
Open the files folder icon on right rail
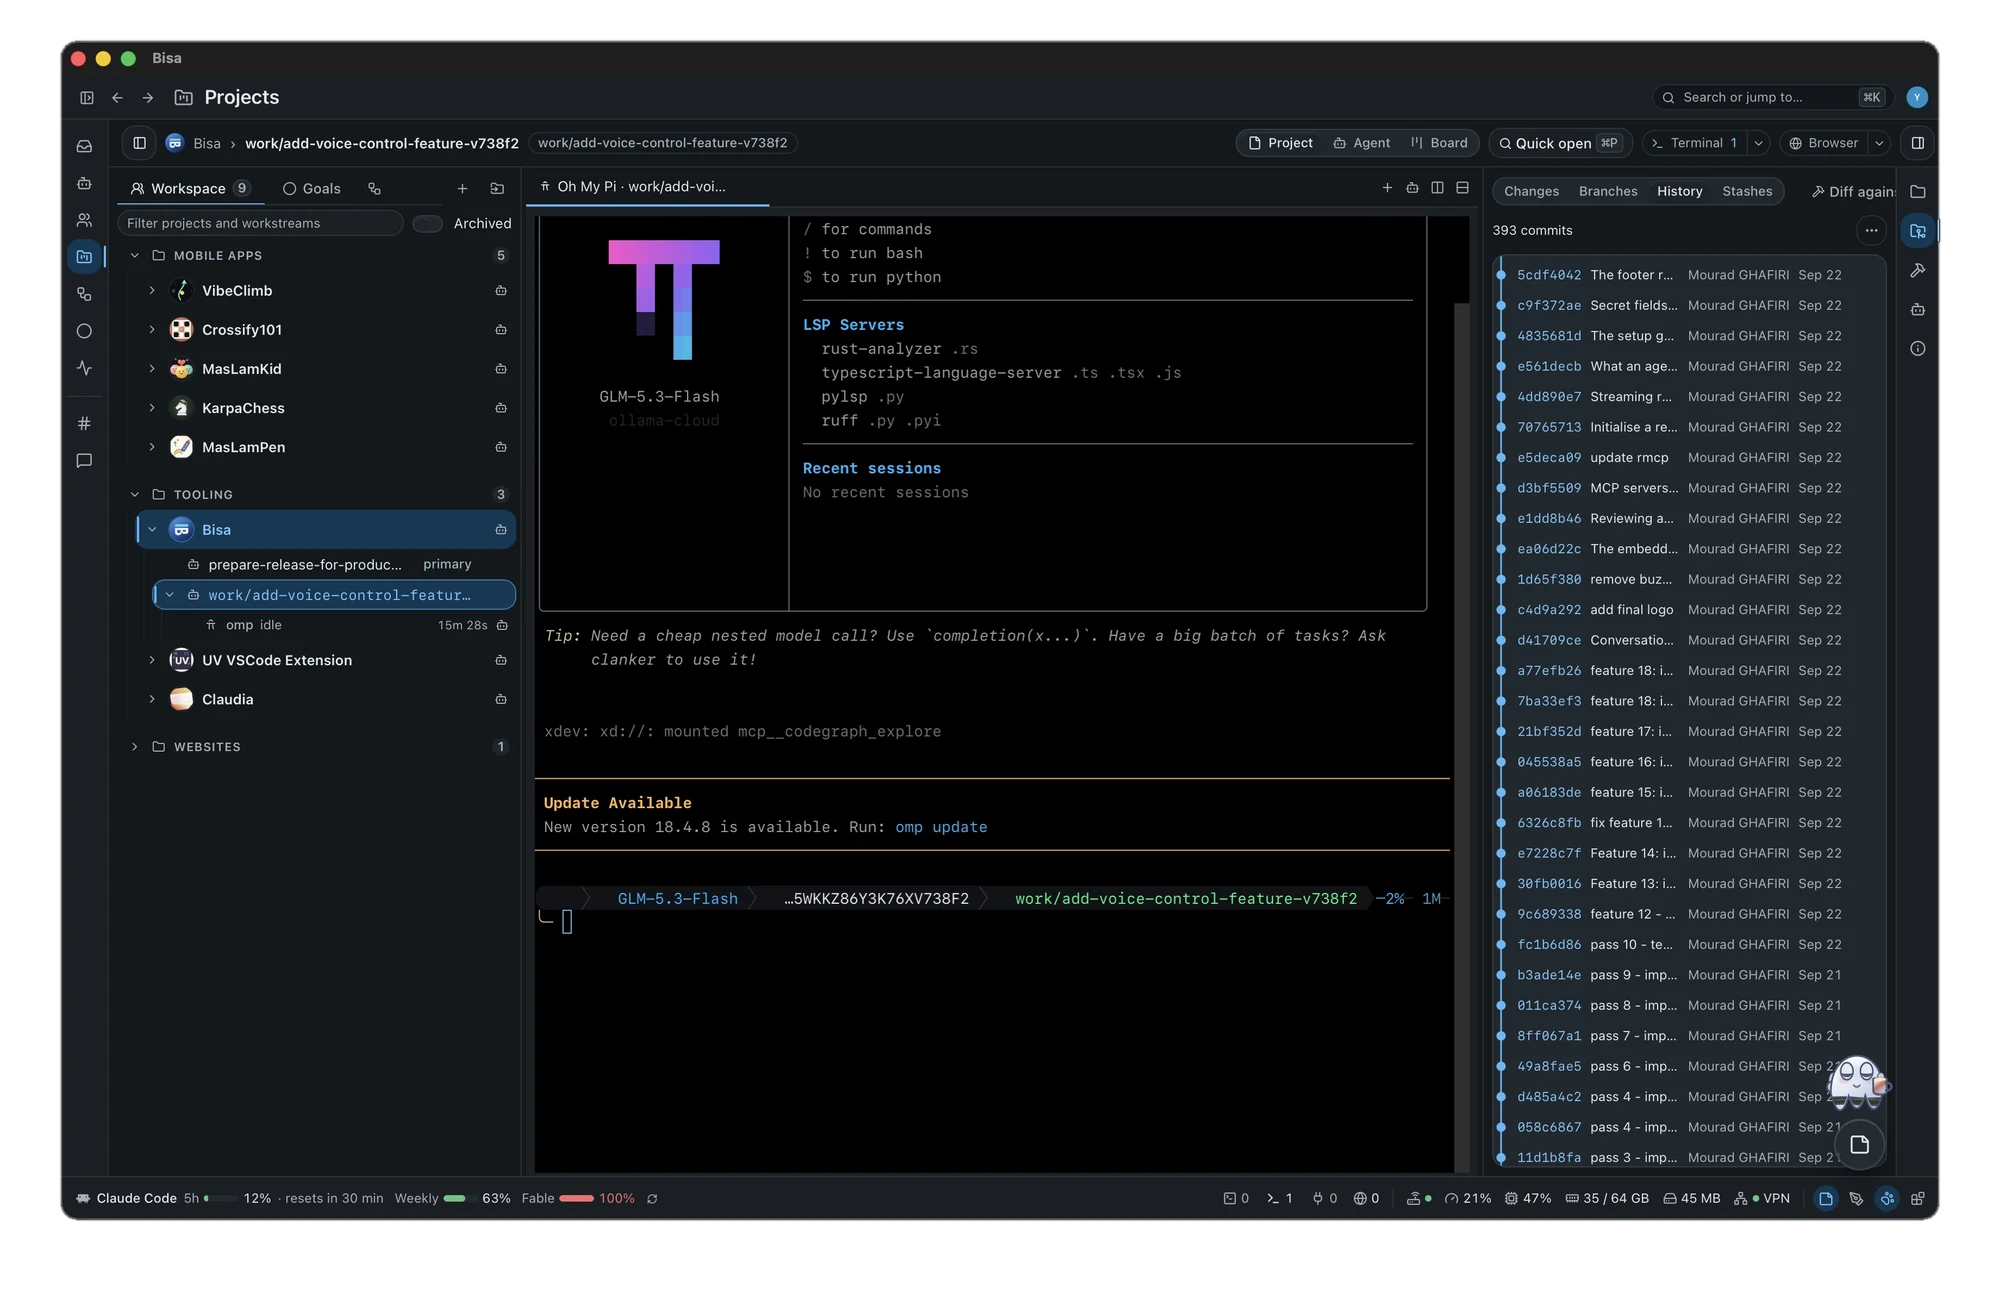[1917, 192]
